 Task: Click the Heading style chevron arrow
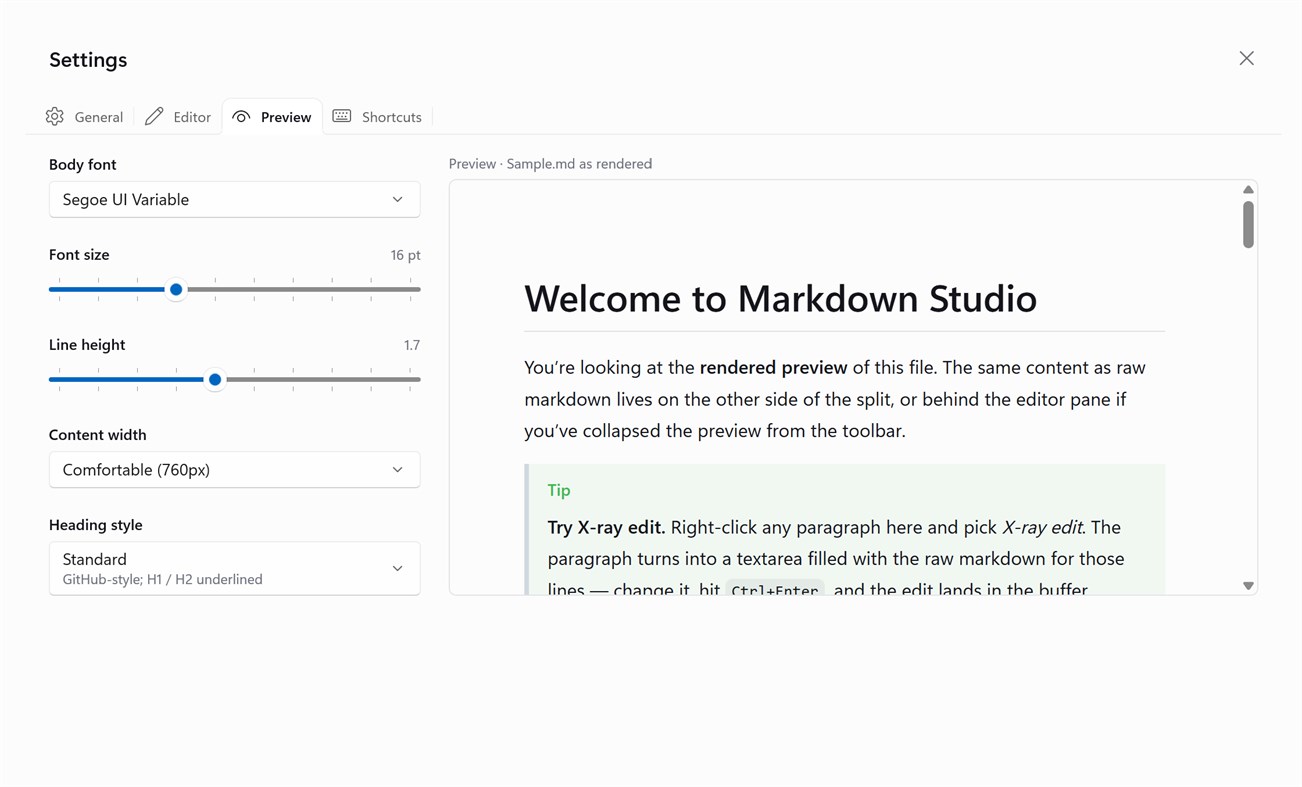(x=398, y=568)
